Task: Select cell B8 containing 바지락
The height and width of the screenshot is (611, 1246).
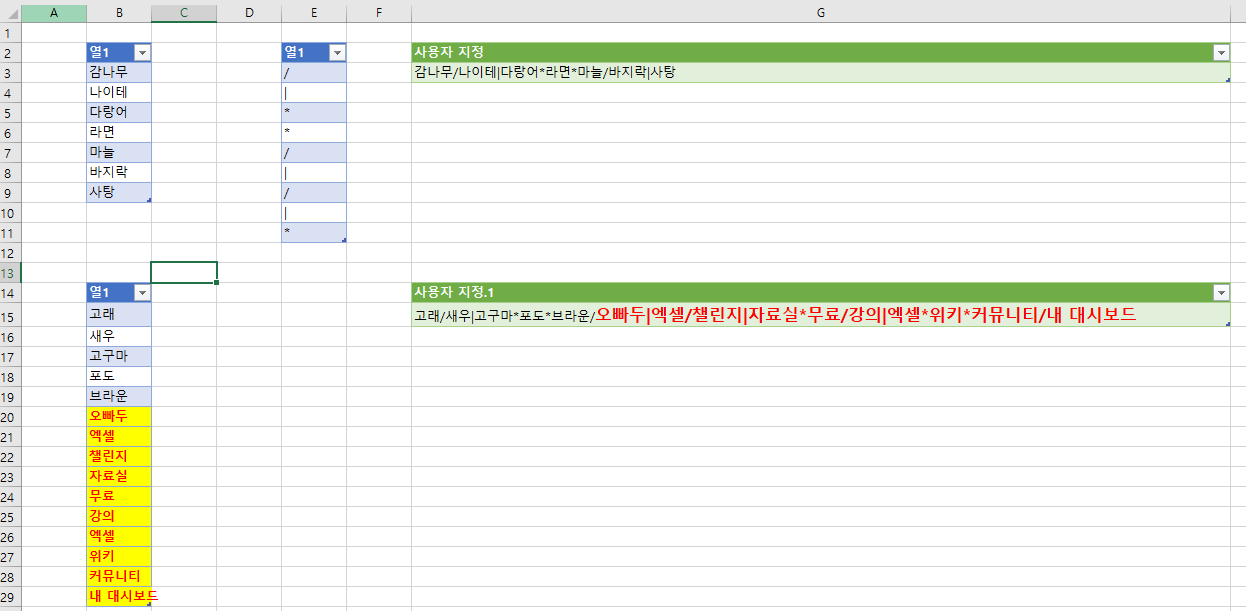Action: [x=118, y=172]
